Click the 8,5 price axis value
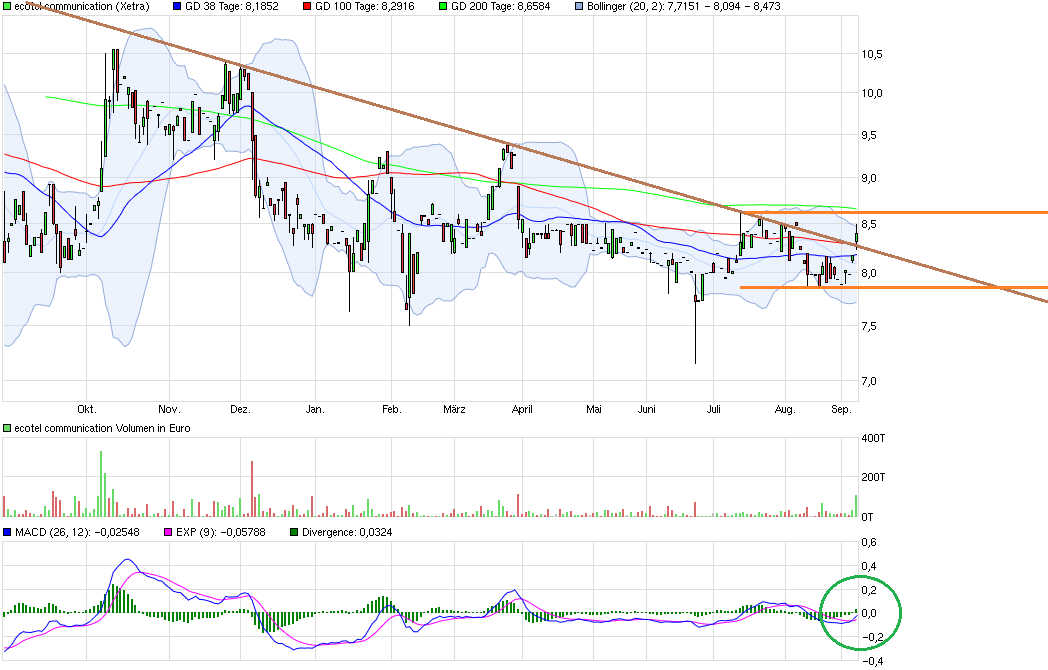Viewport: 1048px width, 670px height. coord(869,224)
